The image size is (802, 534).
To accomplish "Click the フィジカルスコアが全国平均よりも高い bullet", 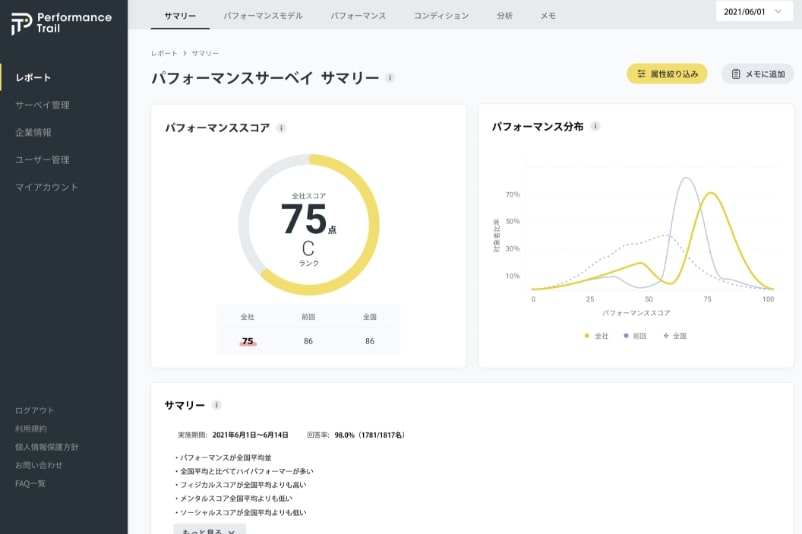I will 240,485.
